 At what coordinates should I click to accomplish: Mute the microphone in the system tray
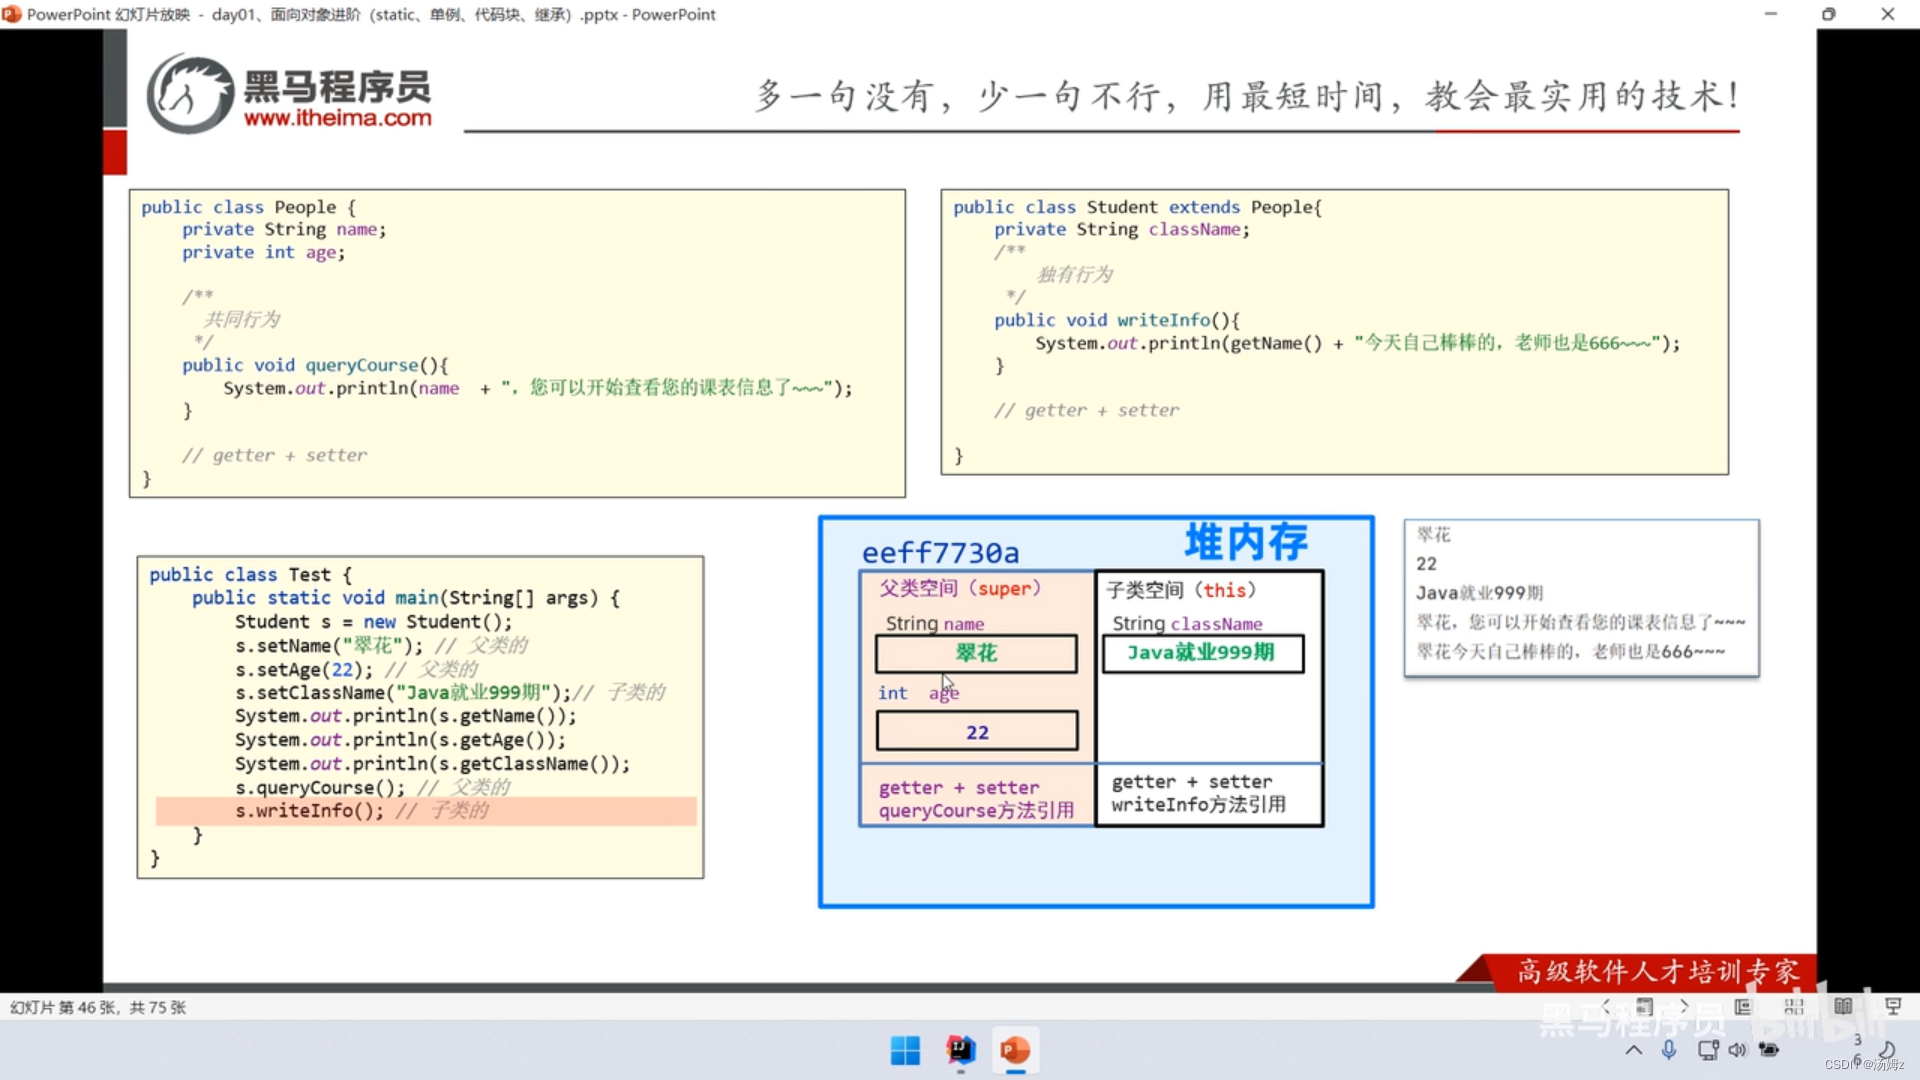(x=1669, y=1050)
